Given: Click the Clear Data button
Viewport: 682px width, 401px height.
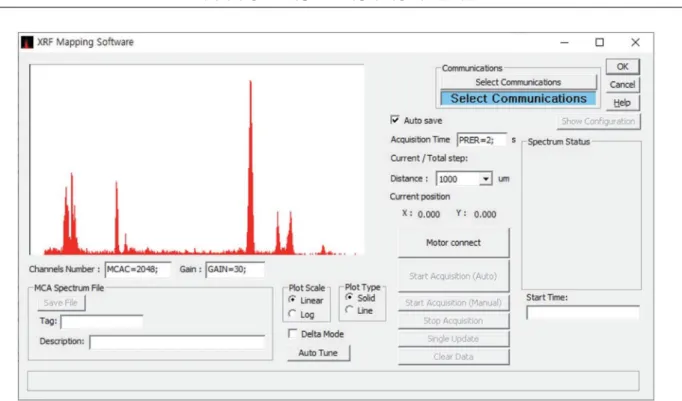Looking at the screenshot, I should click(453, 357).
